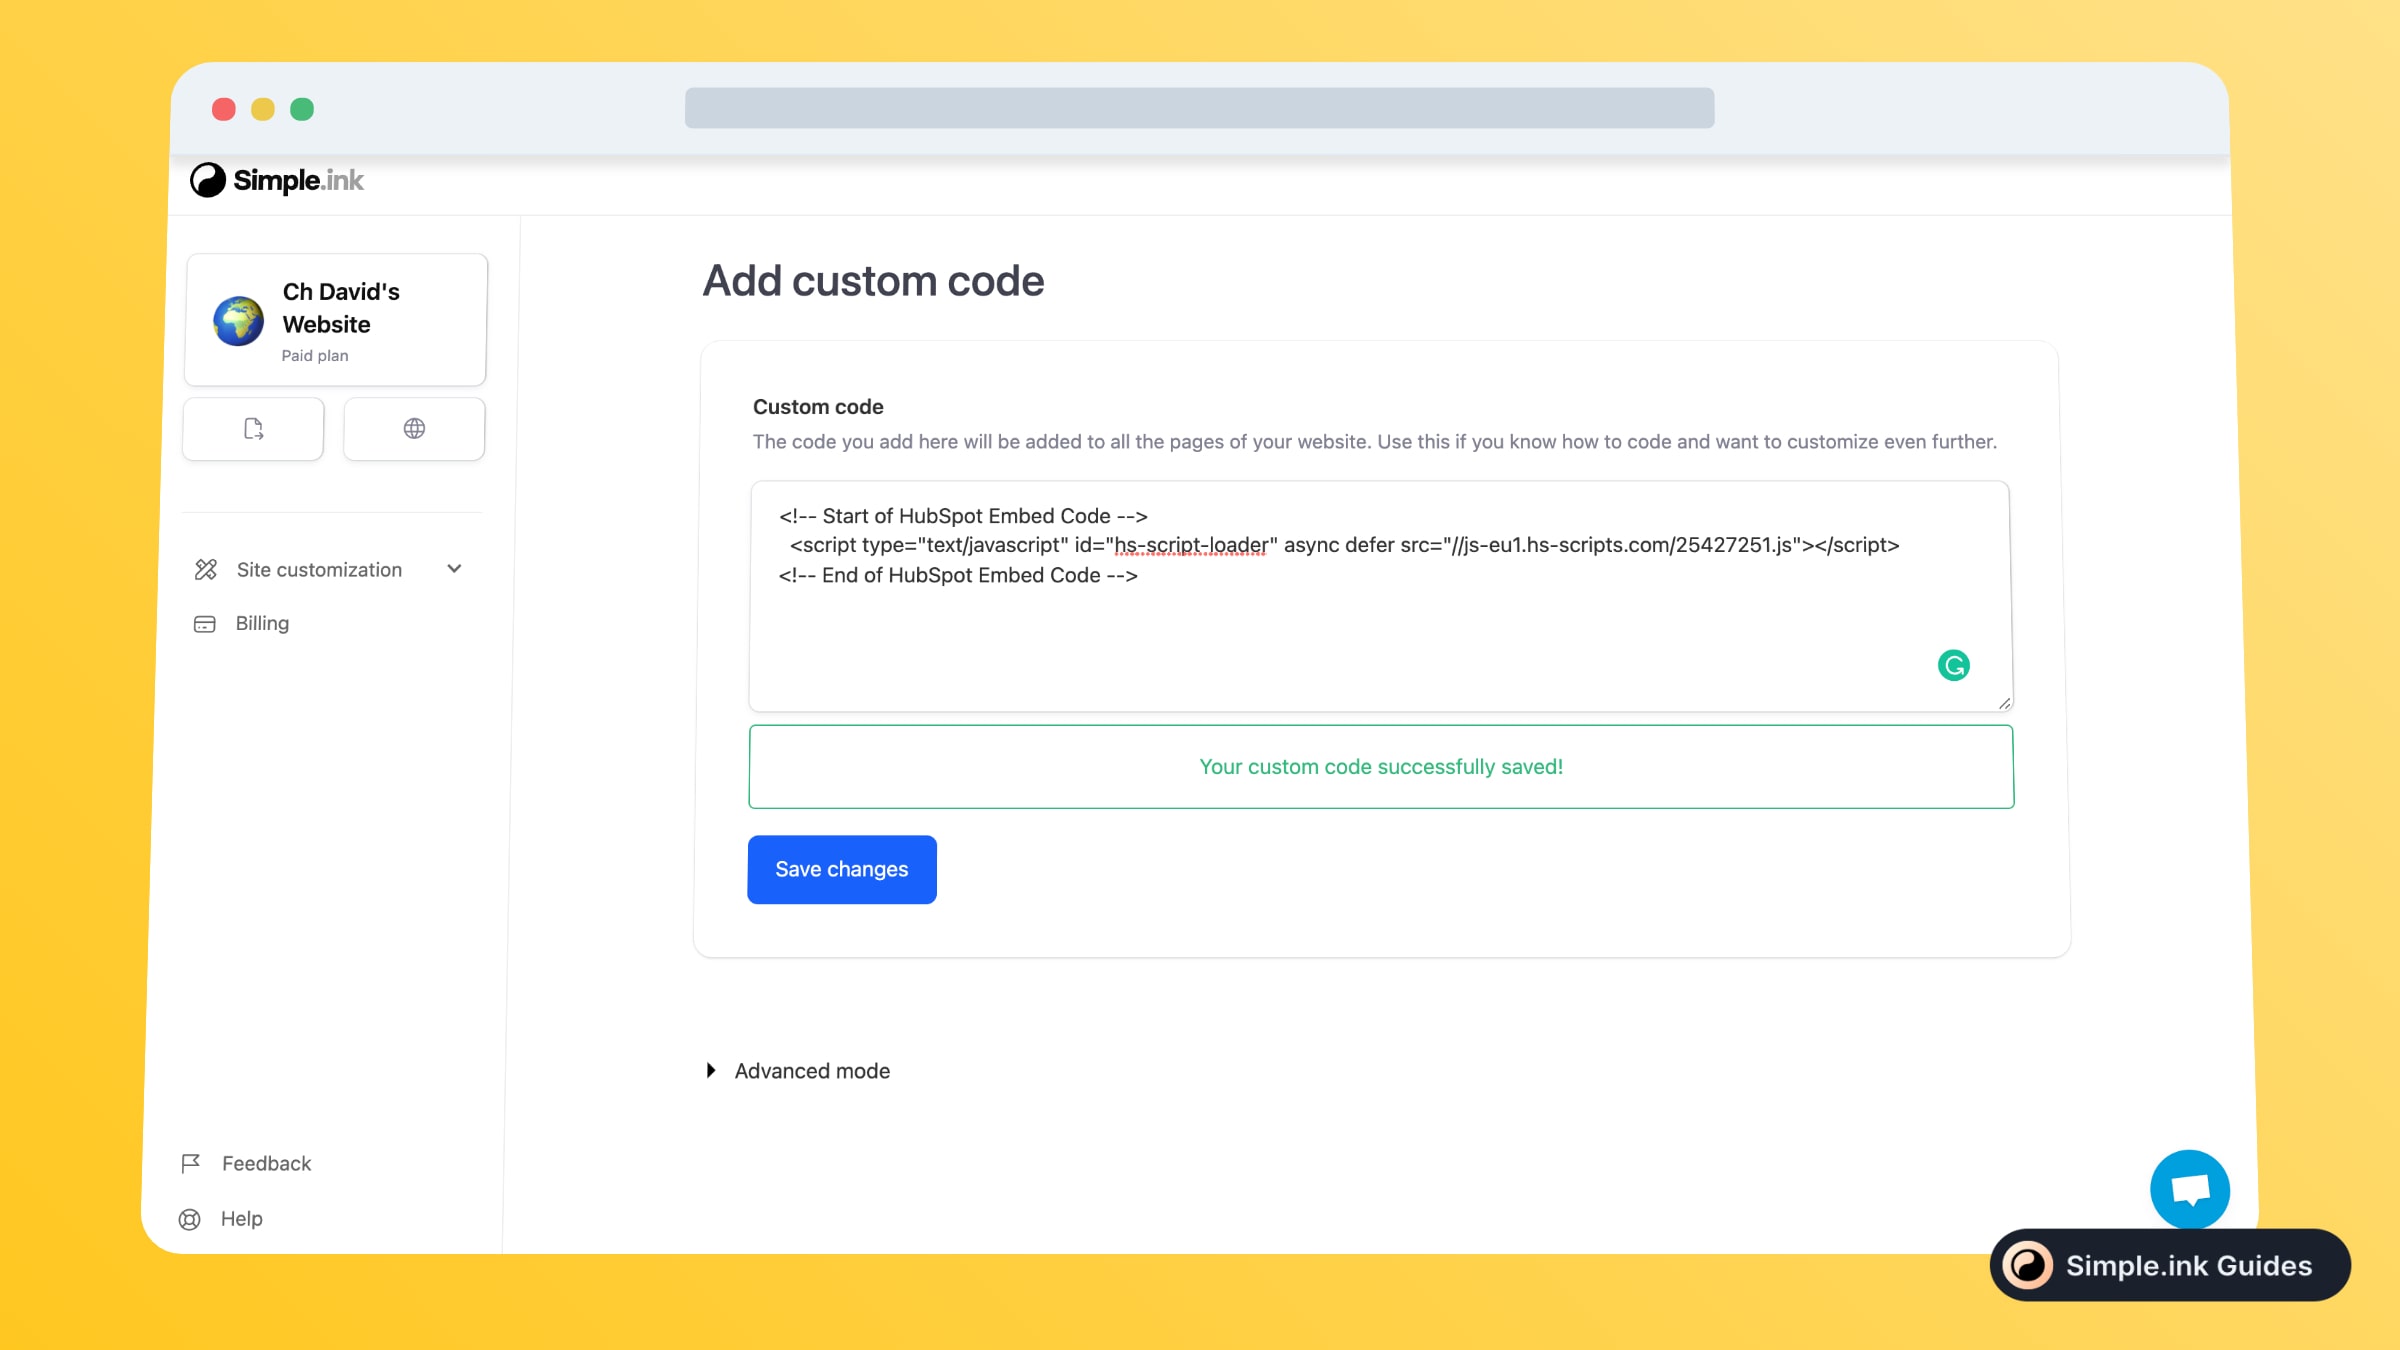The height and width of the screenshot is (1350, 2400).
Task: Select the Ch David's Website card
Action: click(x=336, y=320)
